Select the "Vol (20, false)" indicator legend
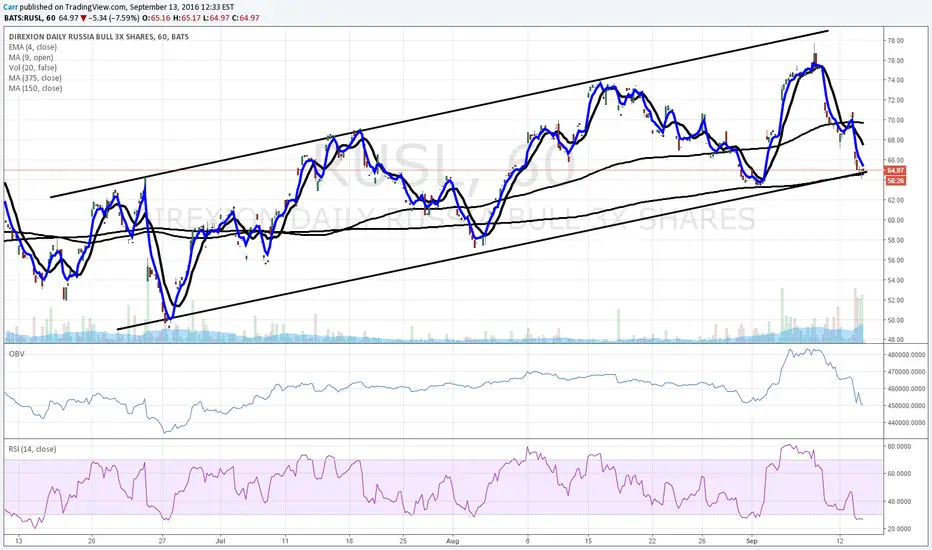 pos(33,68)
